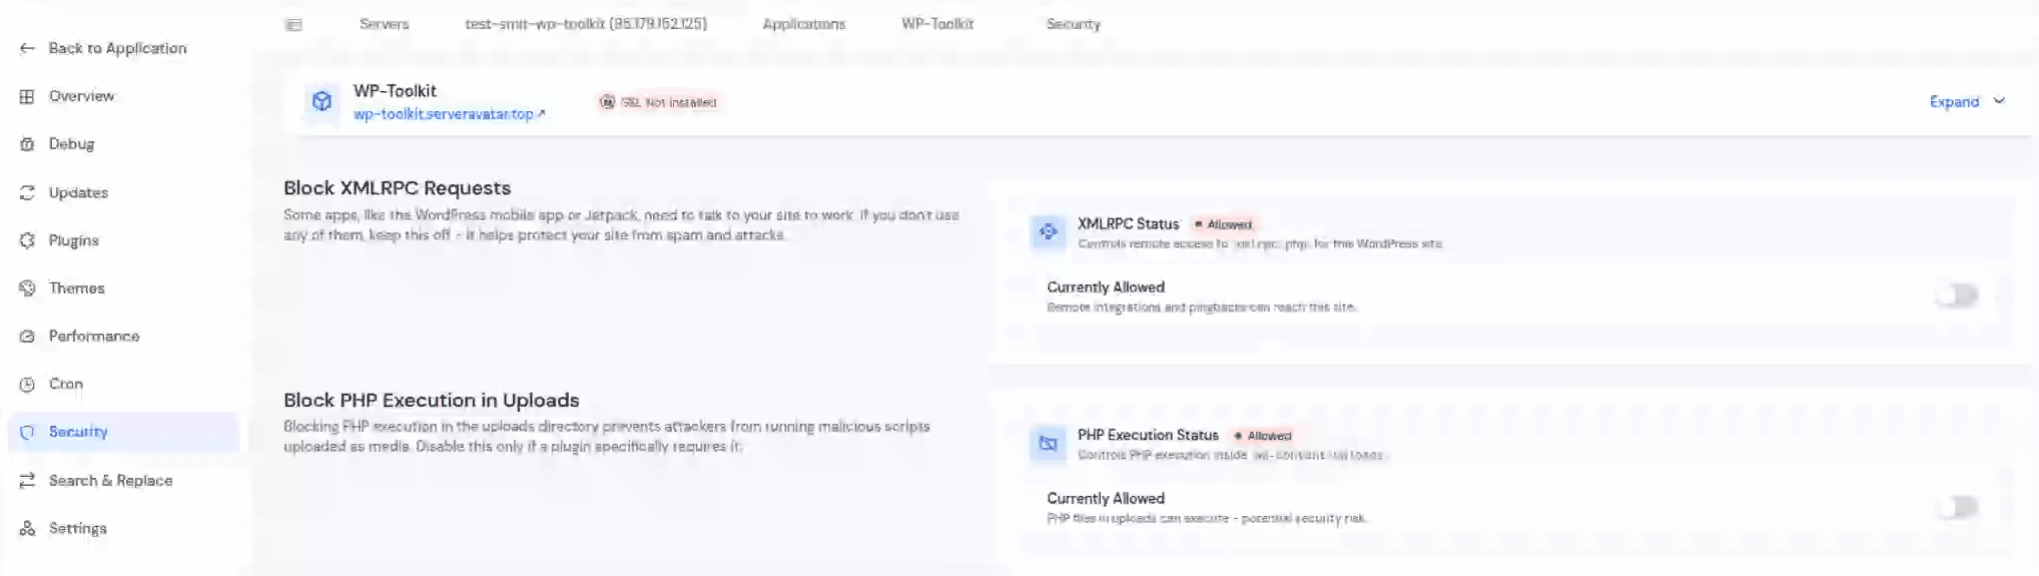Click the Cron clock icon in sidebar
The image size is (2039, 576).
[27, 384]
